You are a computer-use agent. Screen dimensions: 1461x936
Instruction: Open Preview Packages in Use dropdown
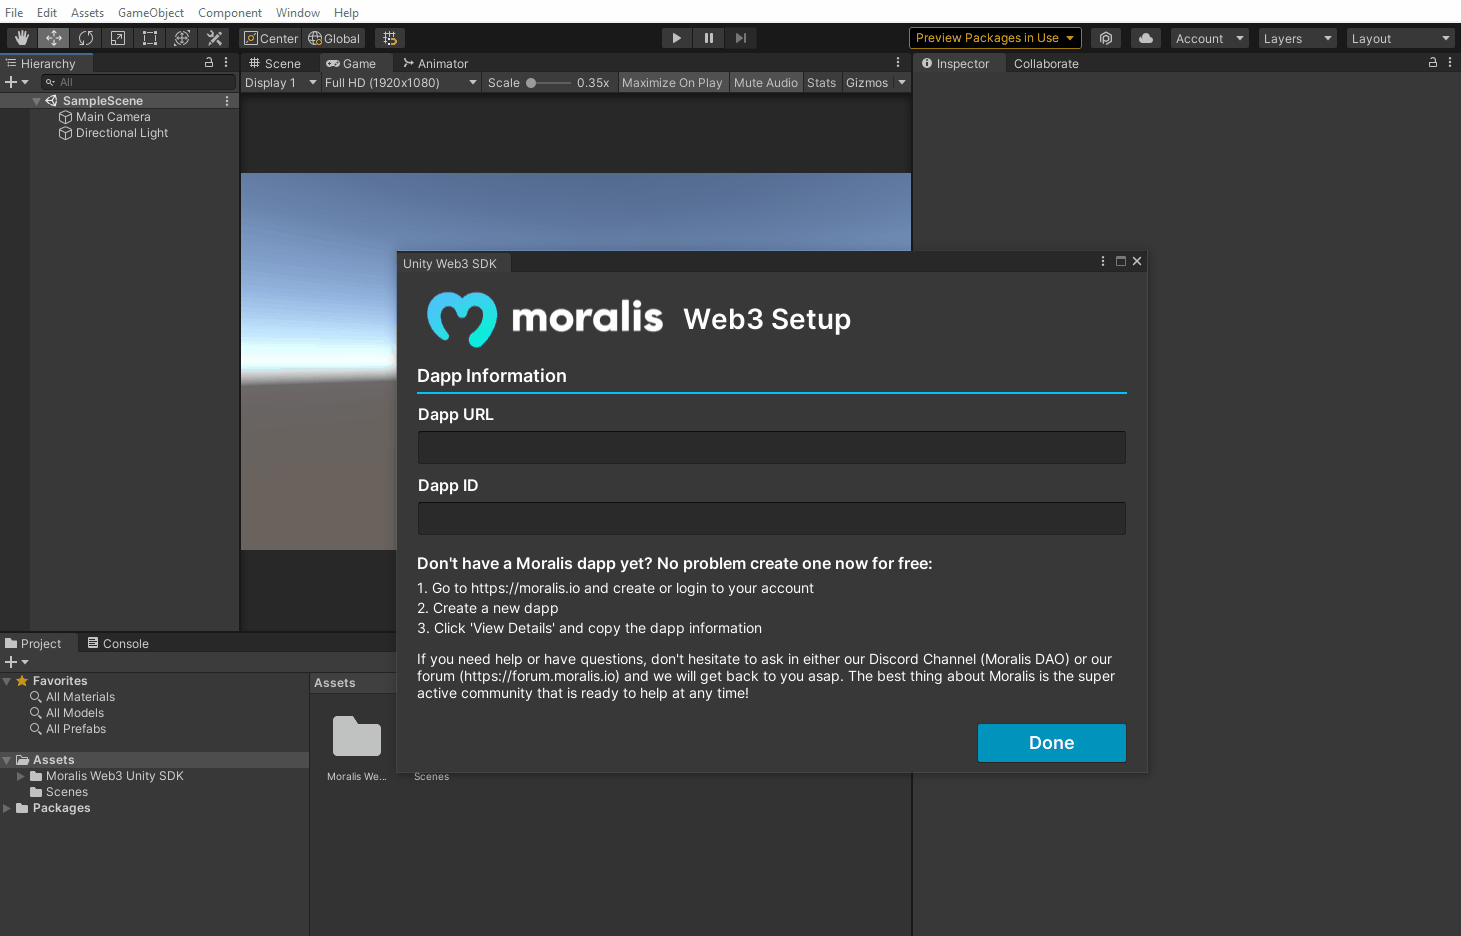pos(995,38)
